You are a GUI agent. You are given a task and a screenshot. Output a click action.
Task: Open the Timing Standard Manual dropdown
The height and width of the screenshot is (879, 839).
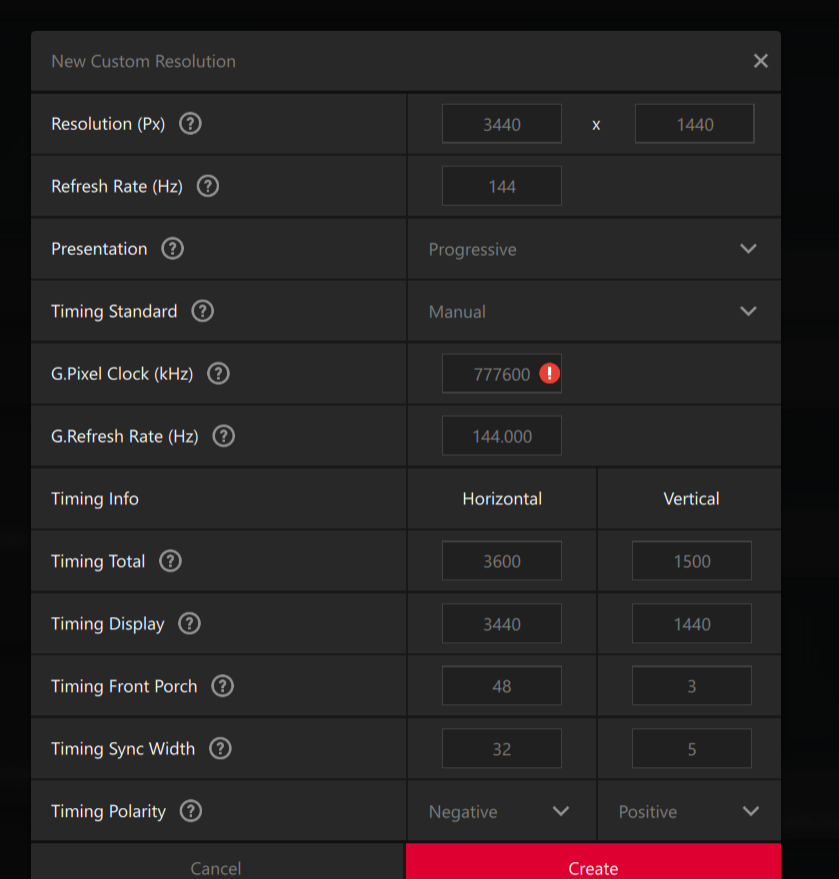pyautogui.click(x=593, y=311)
